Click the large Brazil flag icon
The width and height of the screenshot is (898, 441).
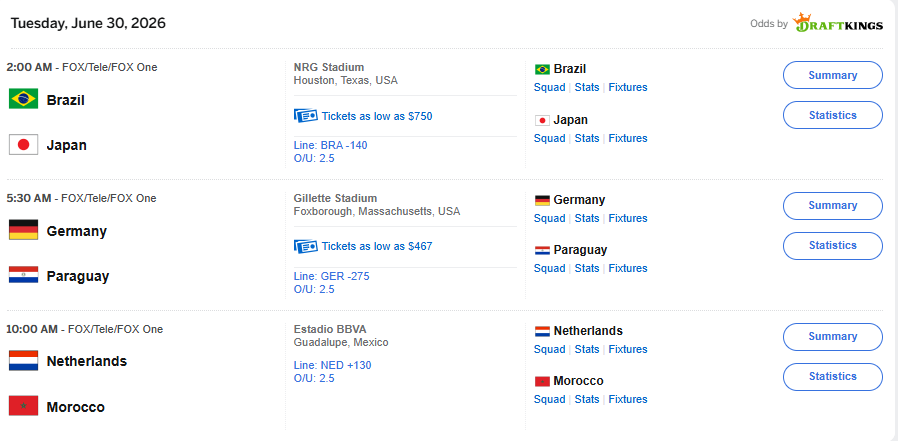[23, 99]
